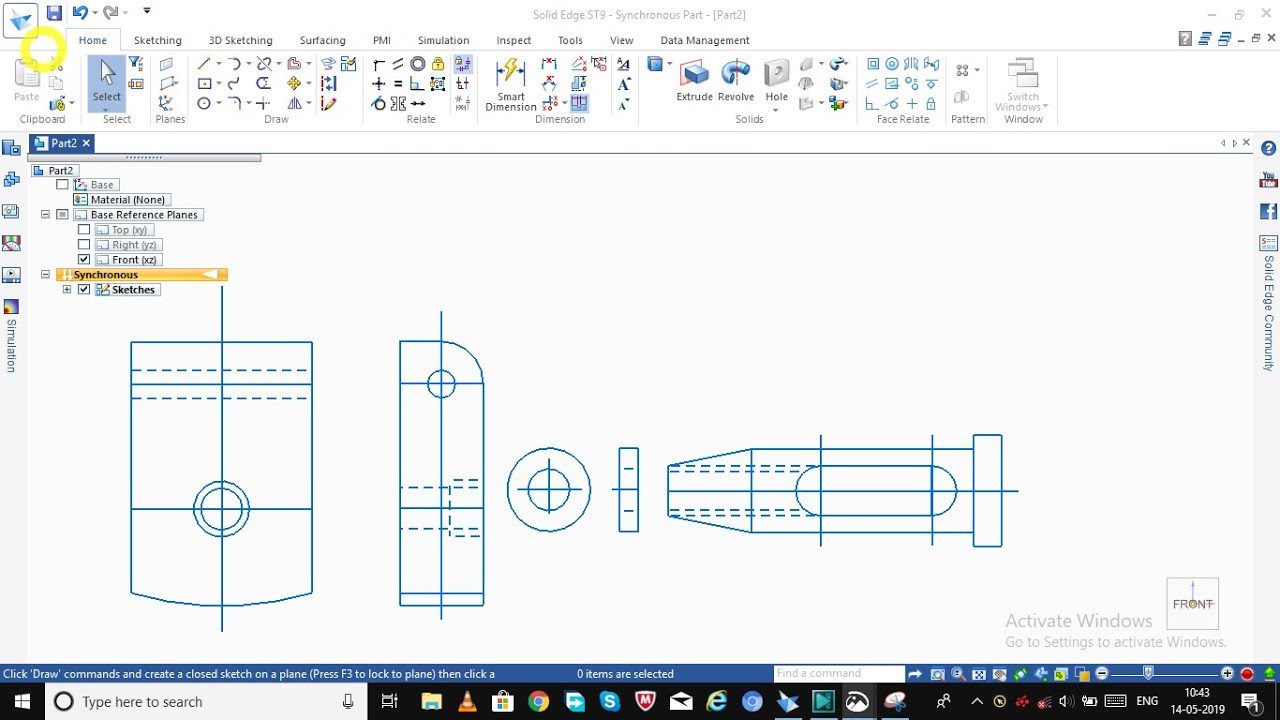
Task: Click the Circle draw tool
Action: coord(204,103)
